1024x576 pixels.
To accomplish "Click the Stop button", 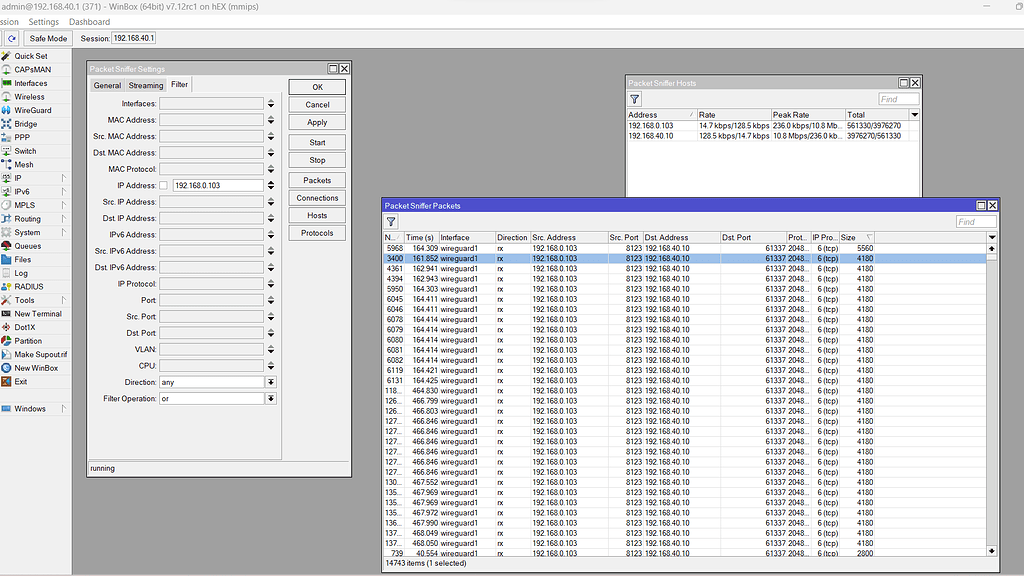I will coord(317,160).
